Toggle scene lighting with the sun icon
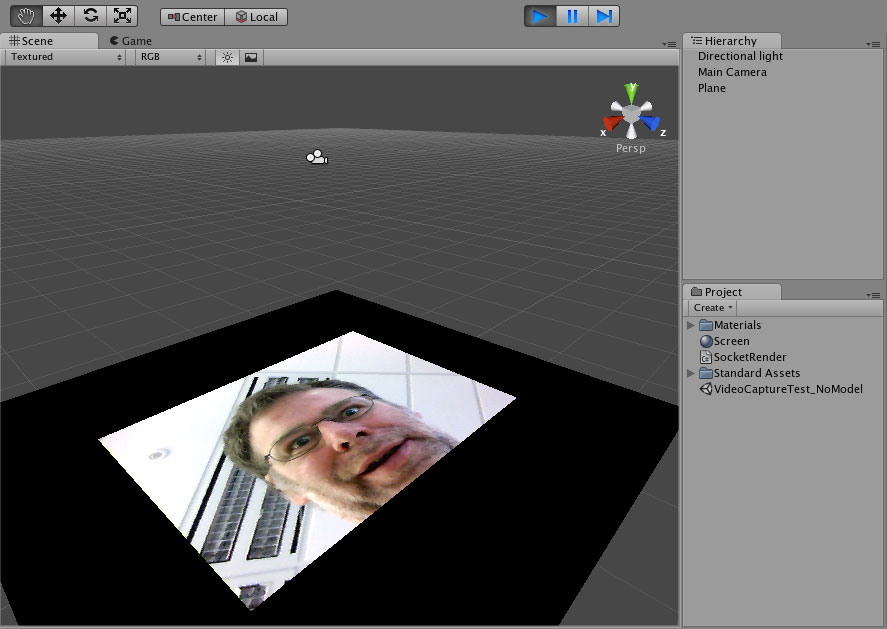887x629 pixels. point(226,57)
